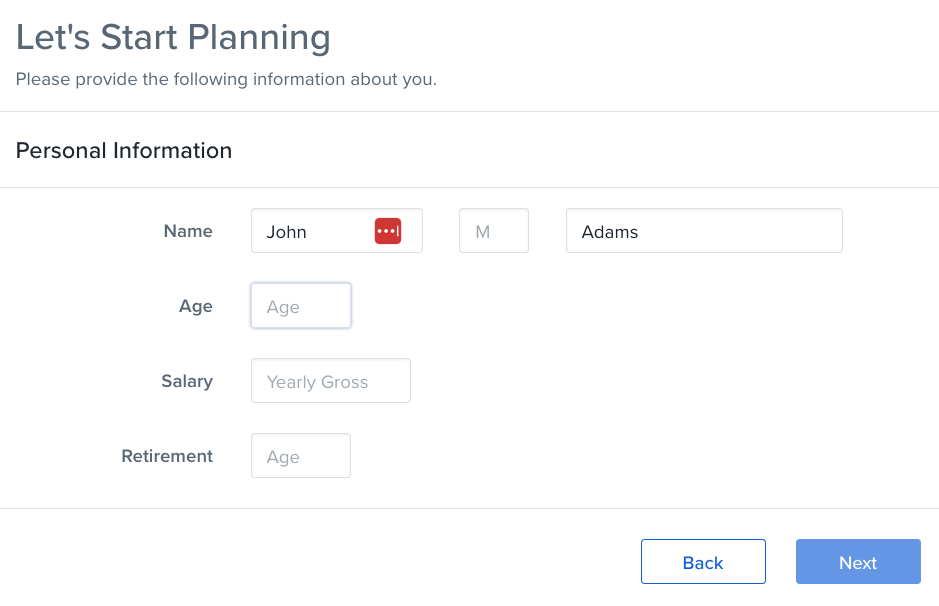Click the Personal Information heading
The height and width of the screenshot is (606, 939).
coord(124,150)
